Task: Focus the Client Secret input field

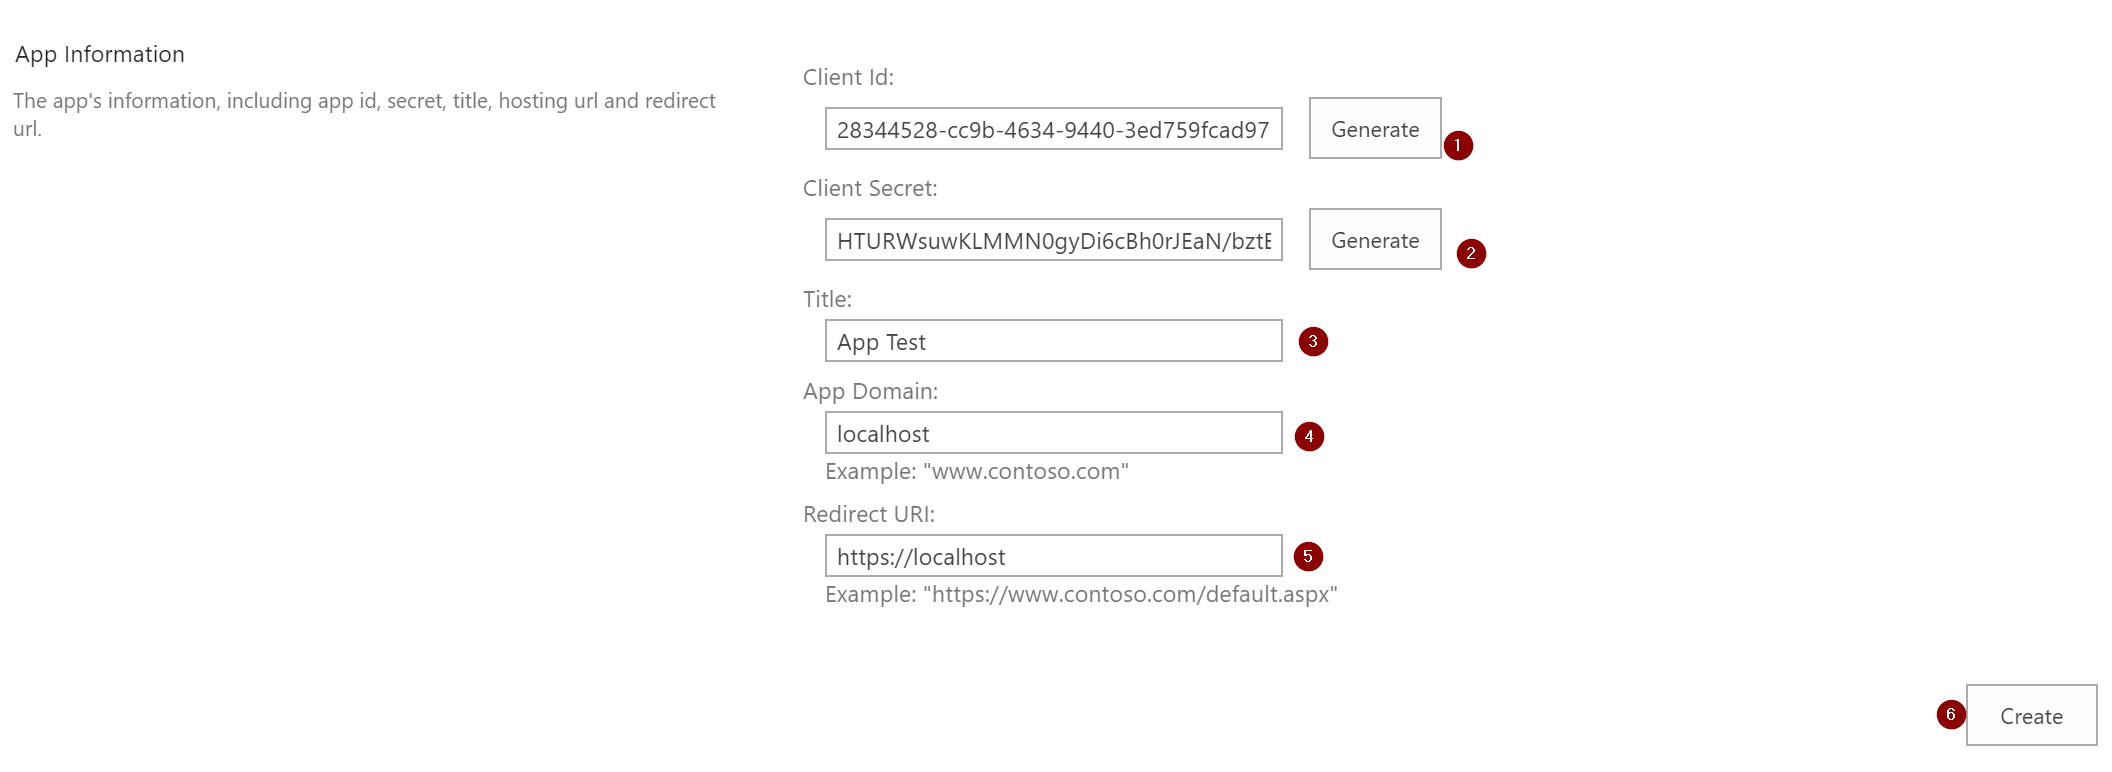Action: (x=1053, y=240)
